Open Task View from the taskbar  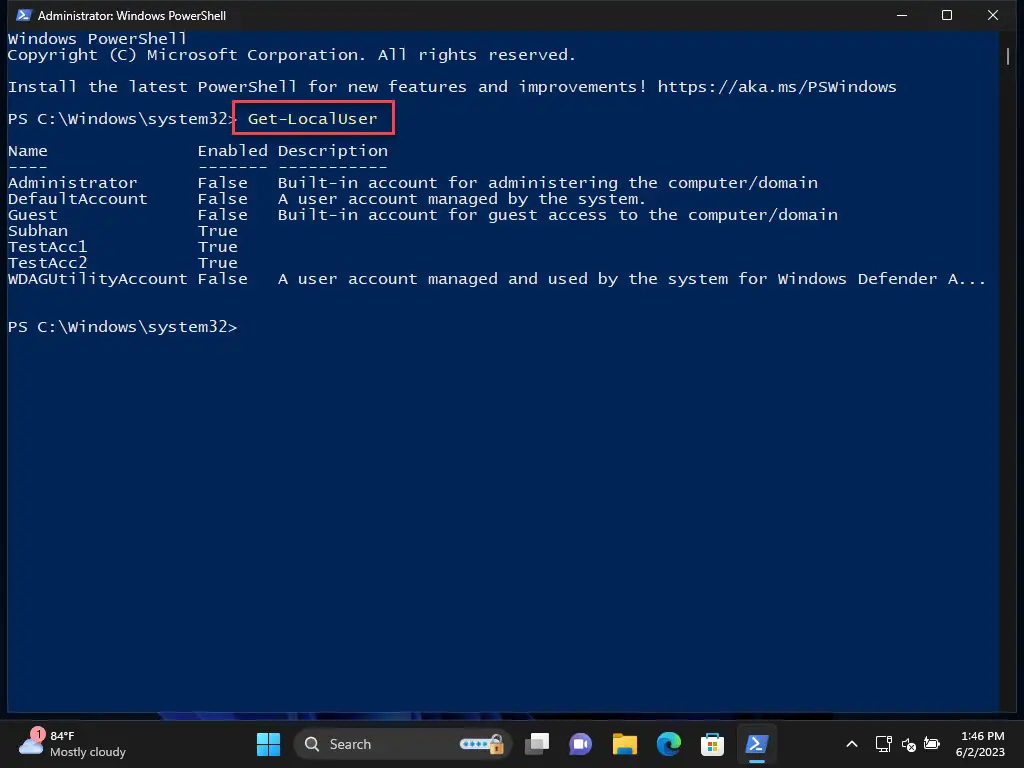(537, 744)
